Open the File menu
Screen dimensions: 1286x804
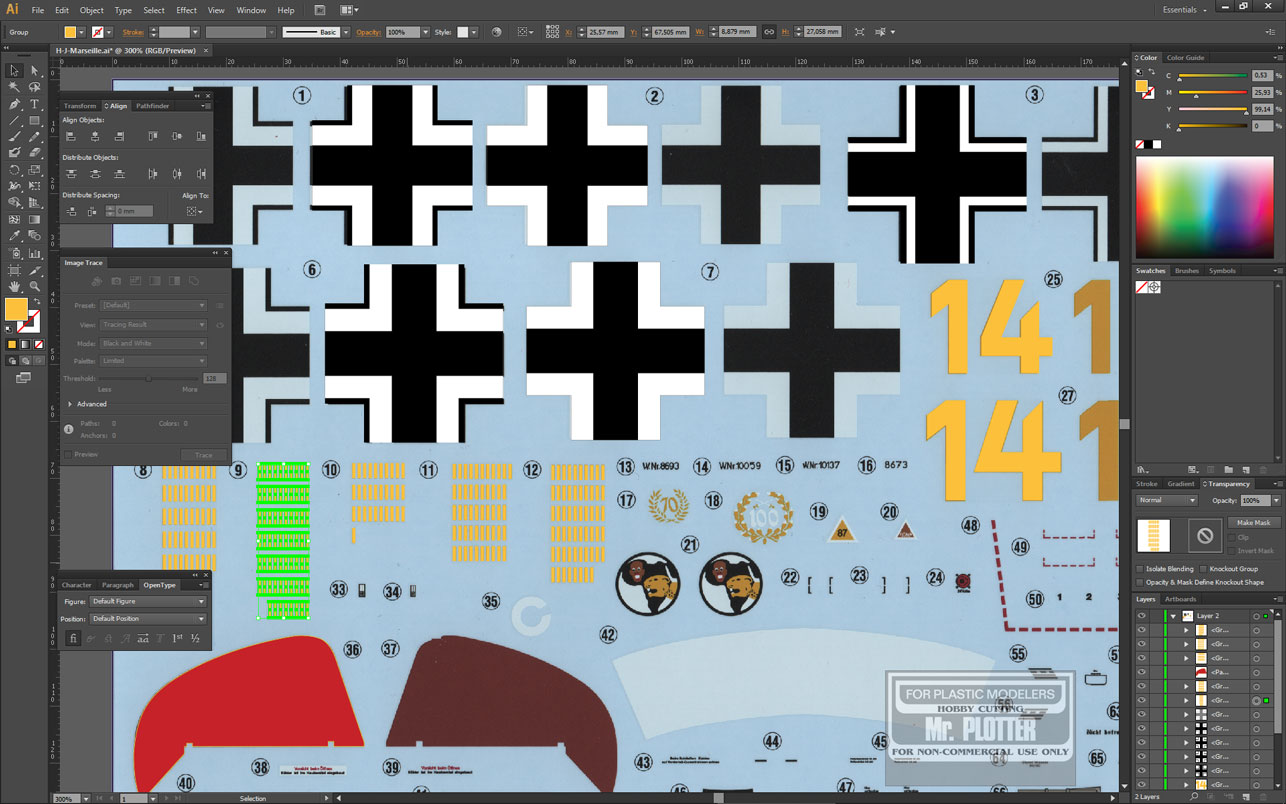[37, 10]
